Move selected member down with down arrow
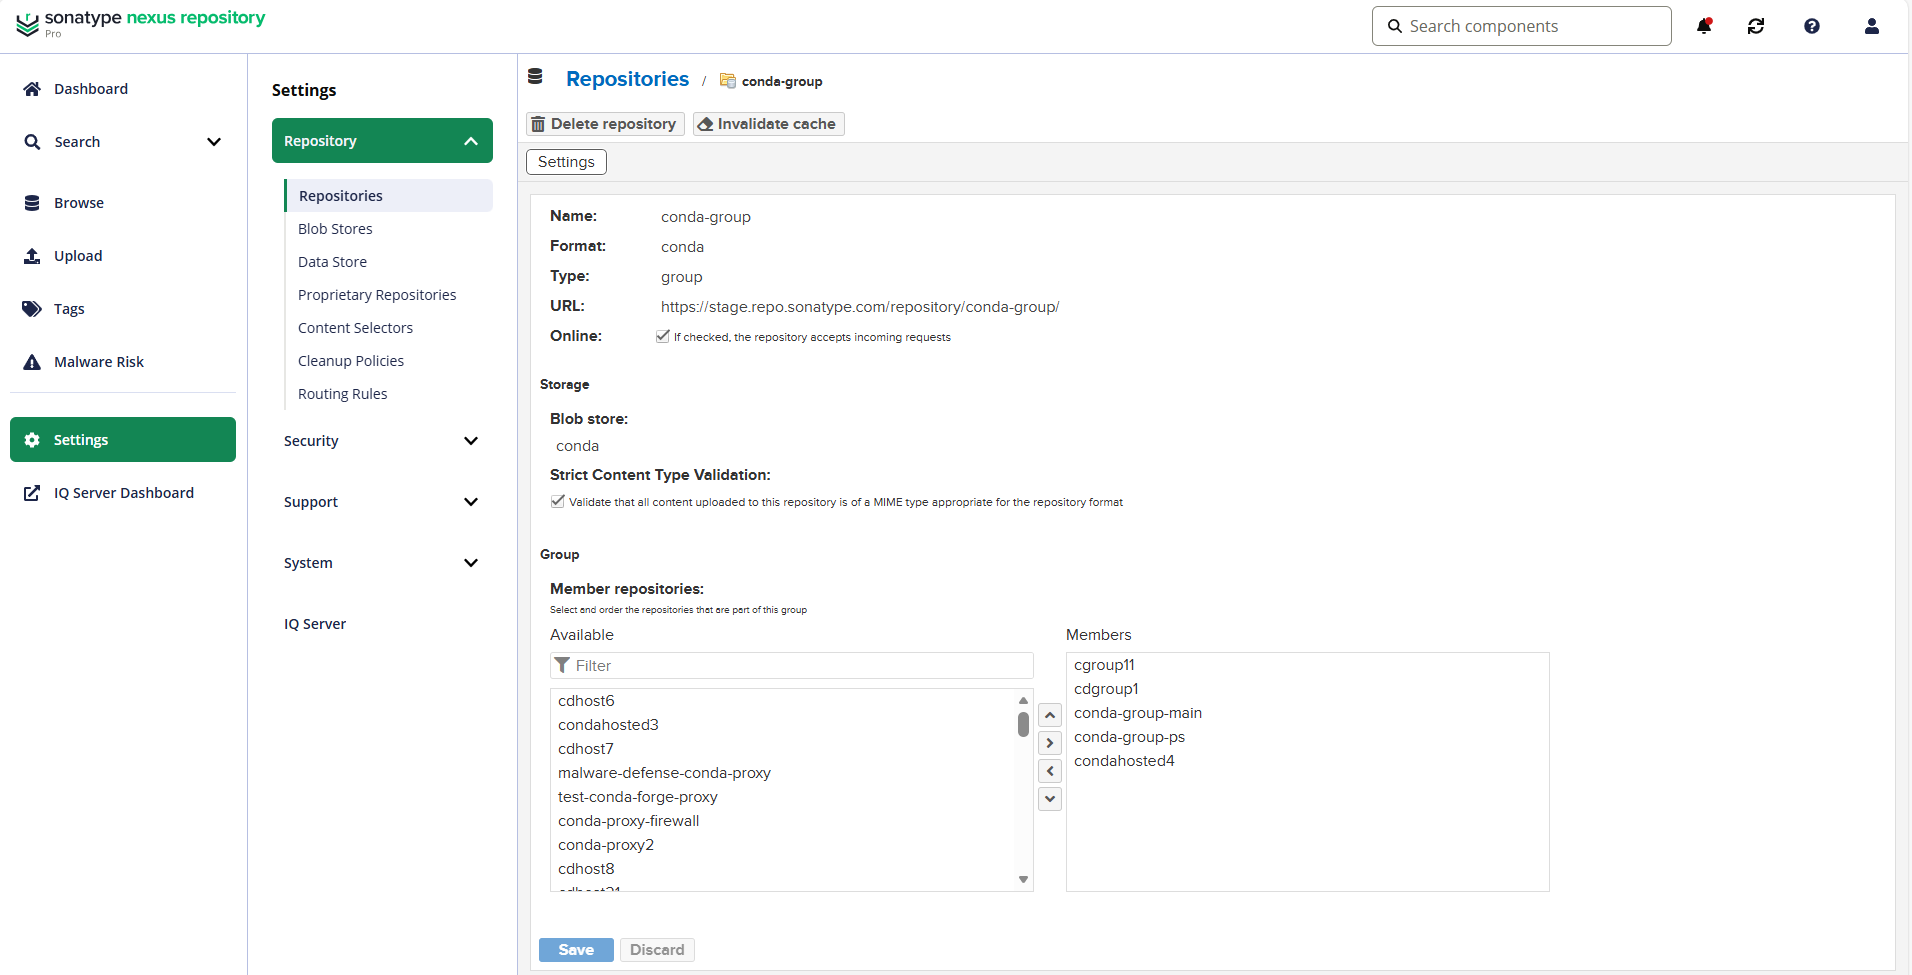The image size is (1912, 975). click(x=1050, y=799)
